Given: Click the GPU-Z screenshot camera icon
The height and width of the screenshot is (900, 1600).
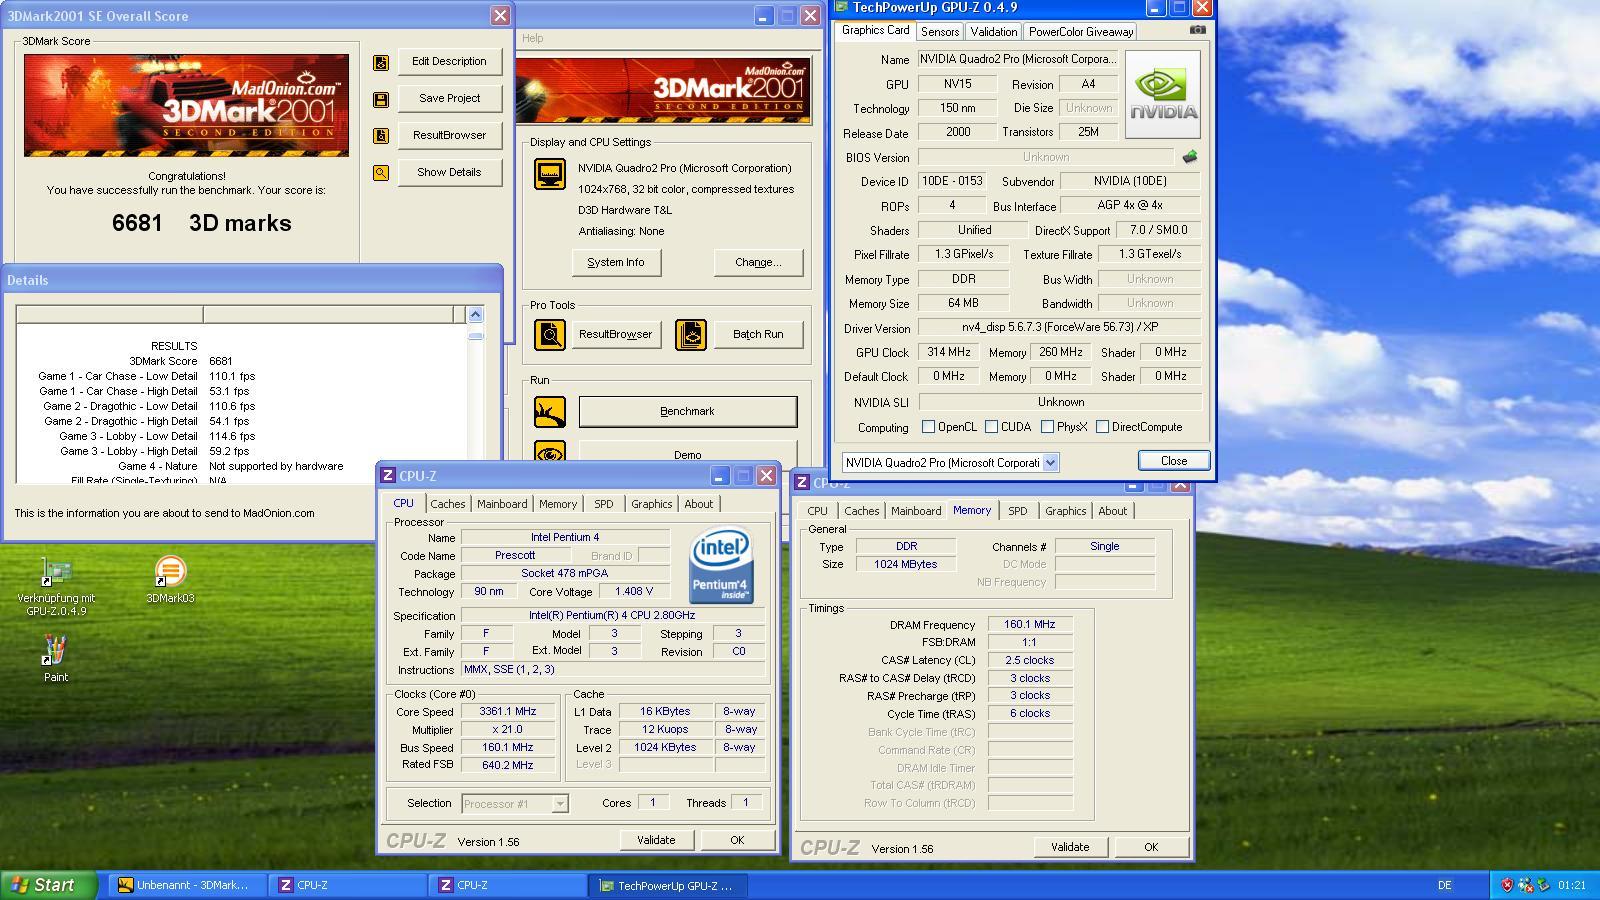Looking at the screenshot, I should (1197, 30).
